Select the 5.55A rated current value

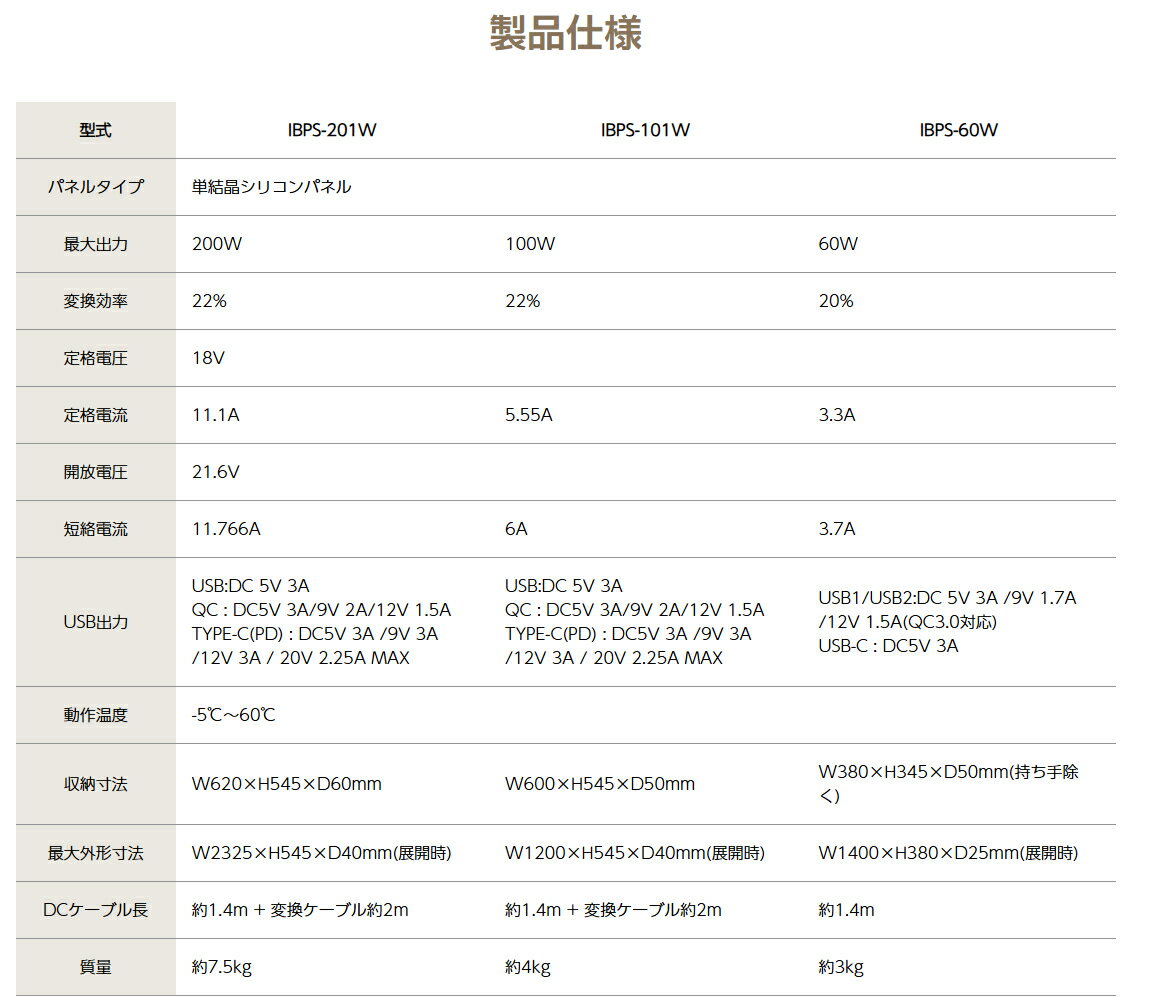pos(528,415)
